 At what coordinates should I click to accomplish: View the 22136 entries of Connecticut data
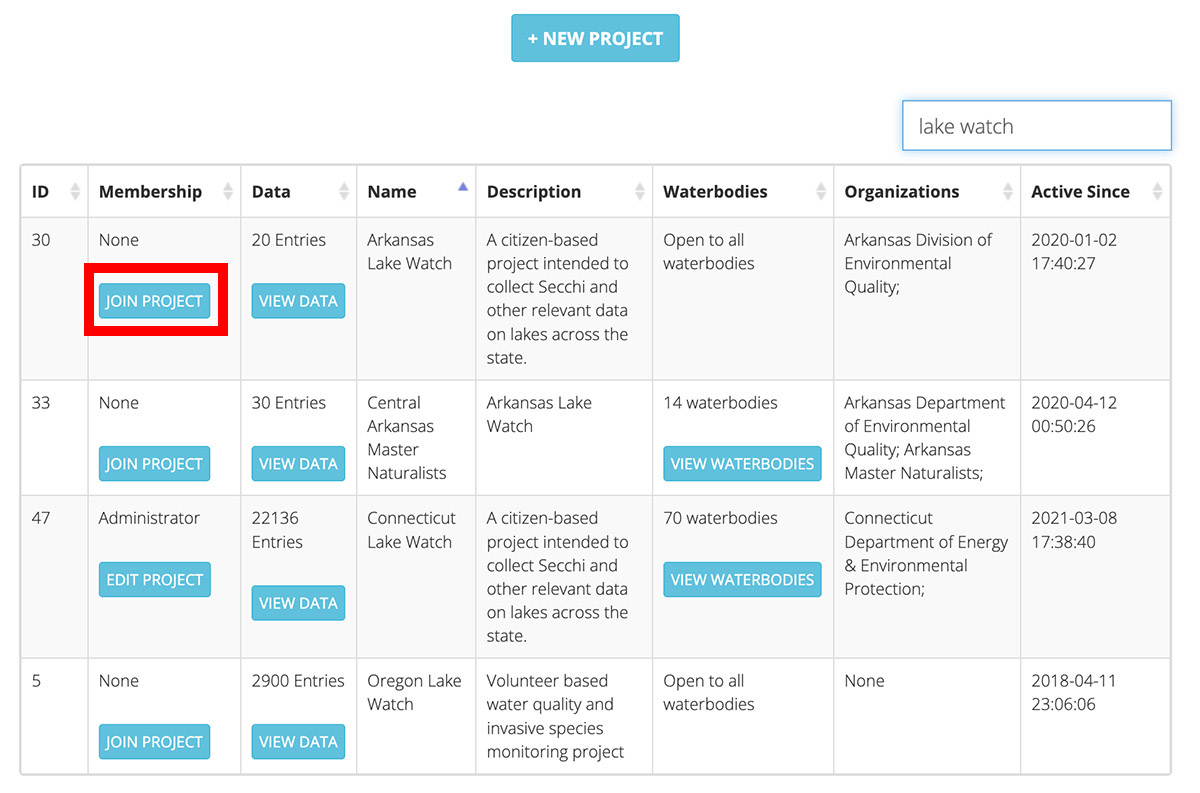(x=298, y=603)
